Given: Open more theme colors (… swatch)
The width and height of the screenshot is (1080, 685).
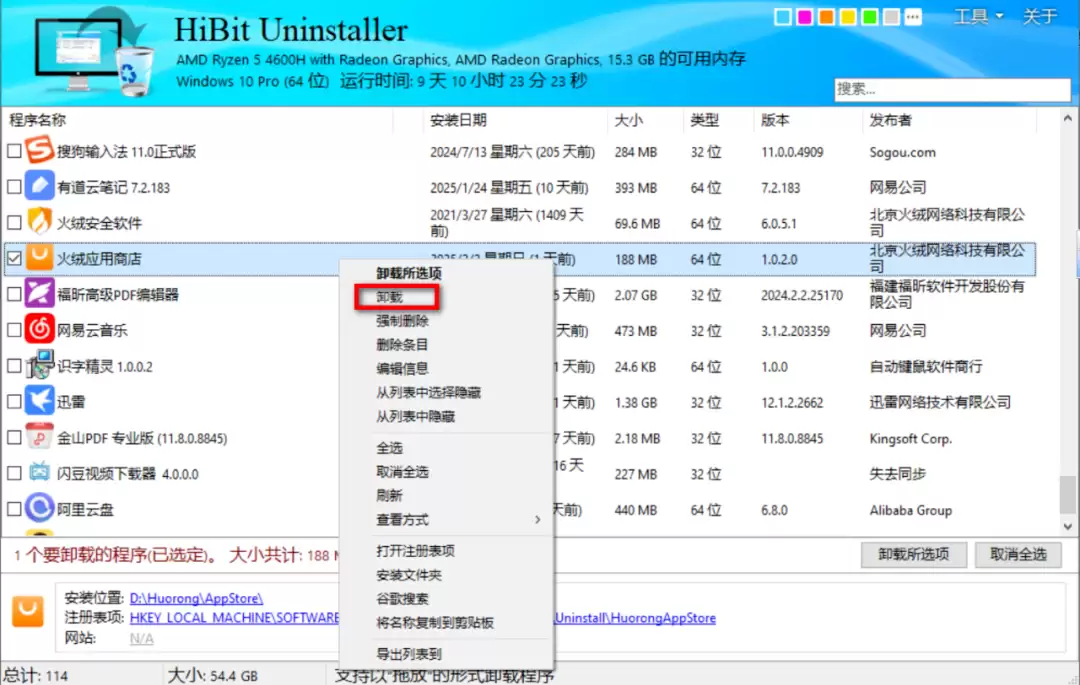Looking at the screenshot, I should click(x=913, y=17).
